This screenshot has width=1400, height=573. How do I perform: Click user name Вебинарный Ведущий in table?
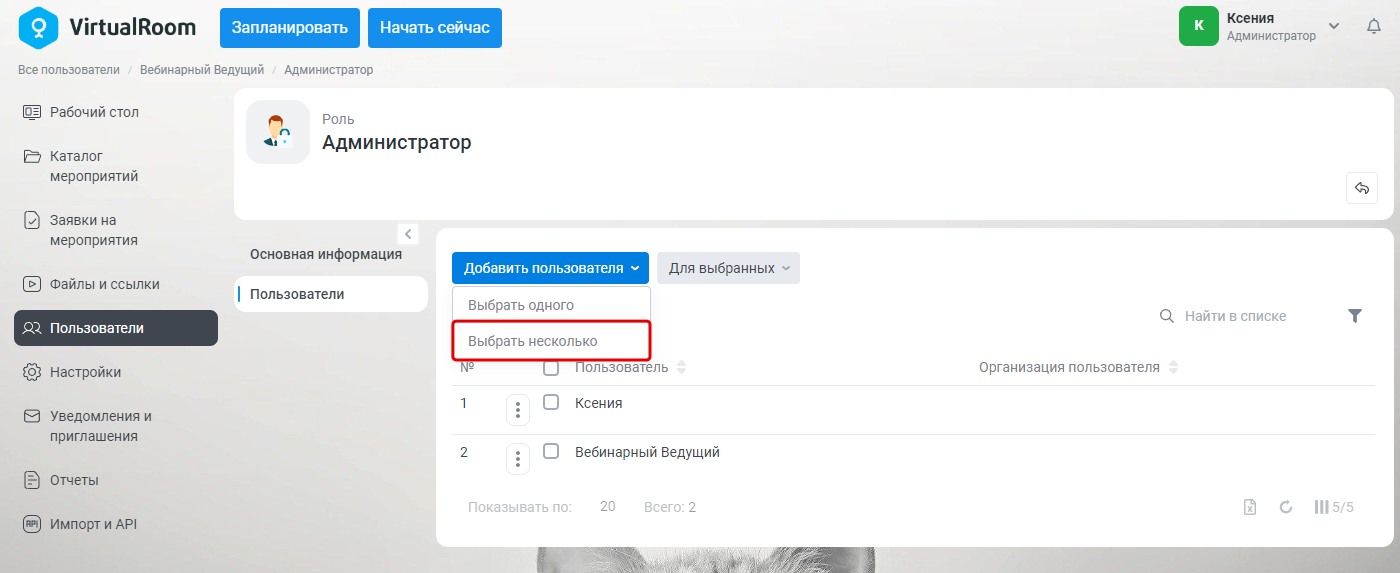(647, 452)
